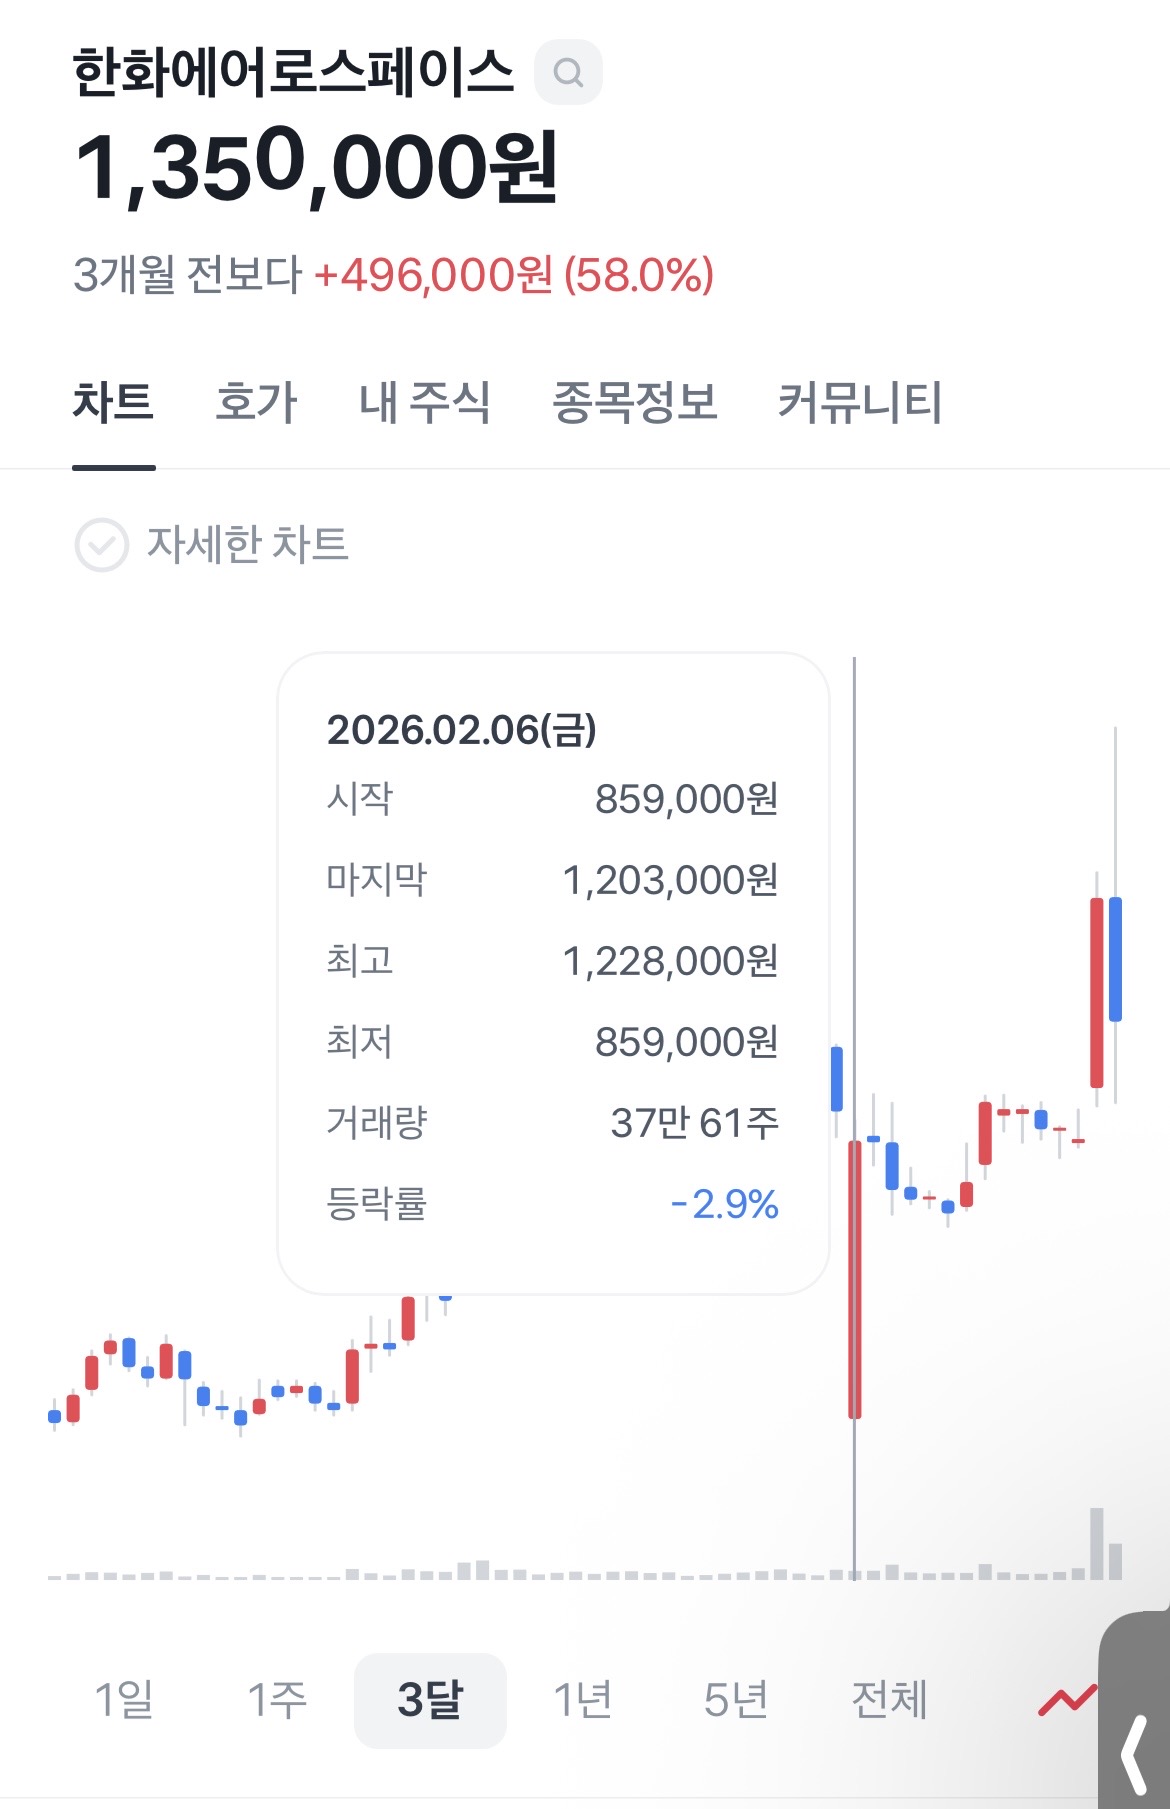Enable the 자세한 차트 option

click(x=247, y=545)
